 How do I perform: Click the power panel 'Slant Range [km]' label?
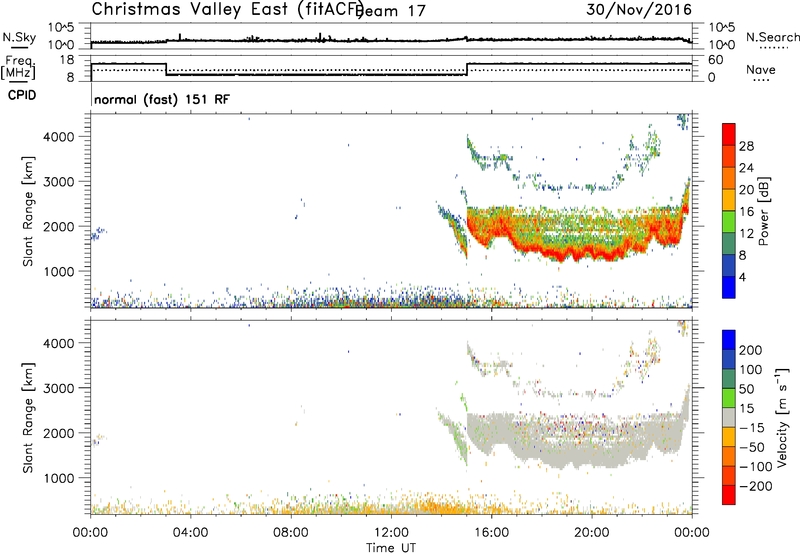tap(28, 211)
